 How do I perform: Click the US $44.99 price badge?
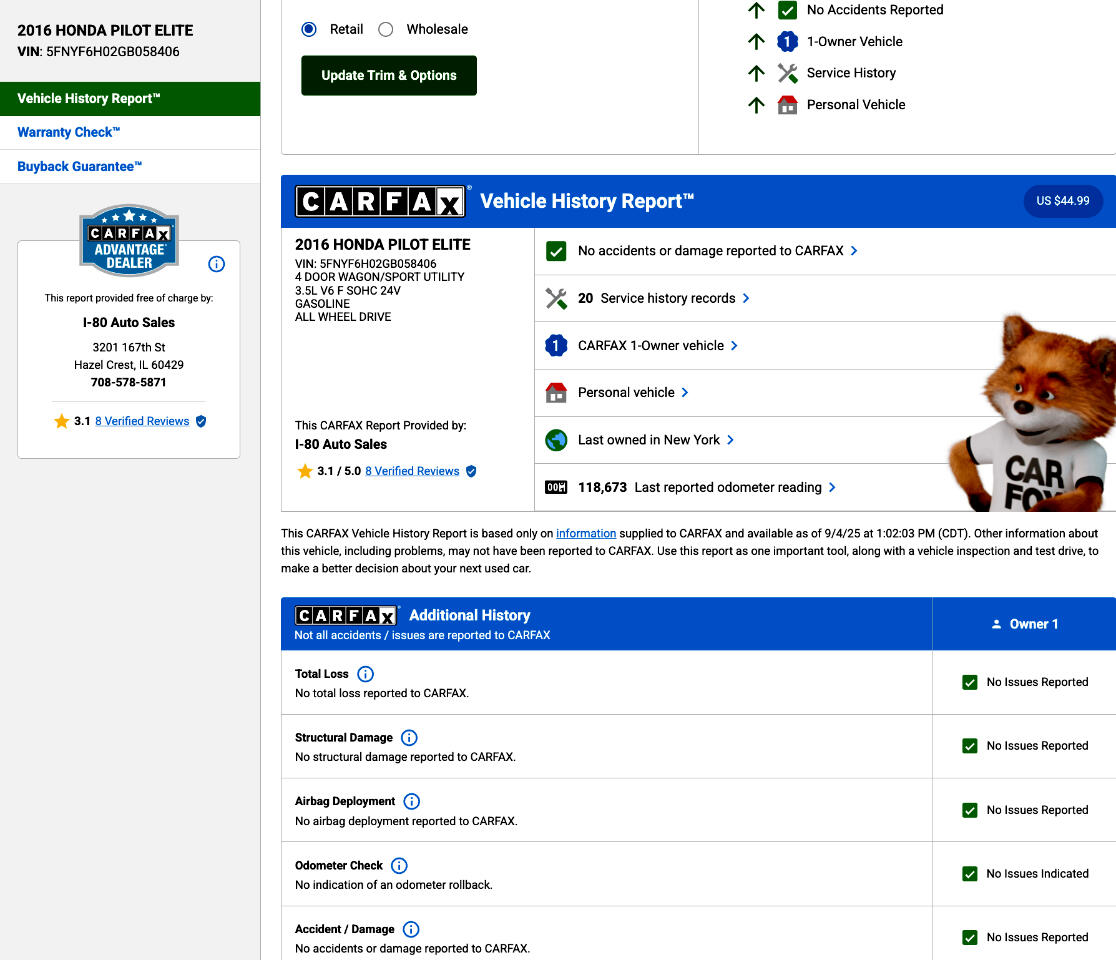pyautogui.click(x=1062, y=201)
